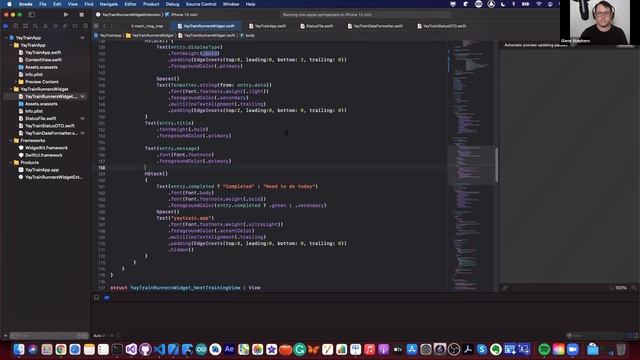Open the Editor menu
The image size is (640, 360).
click(x=130, y=4)
